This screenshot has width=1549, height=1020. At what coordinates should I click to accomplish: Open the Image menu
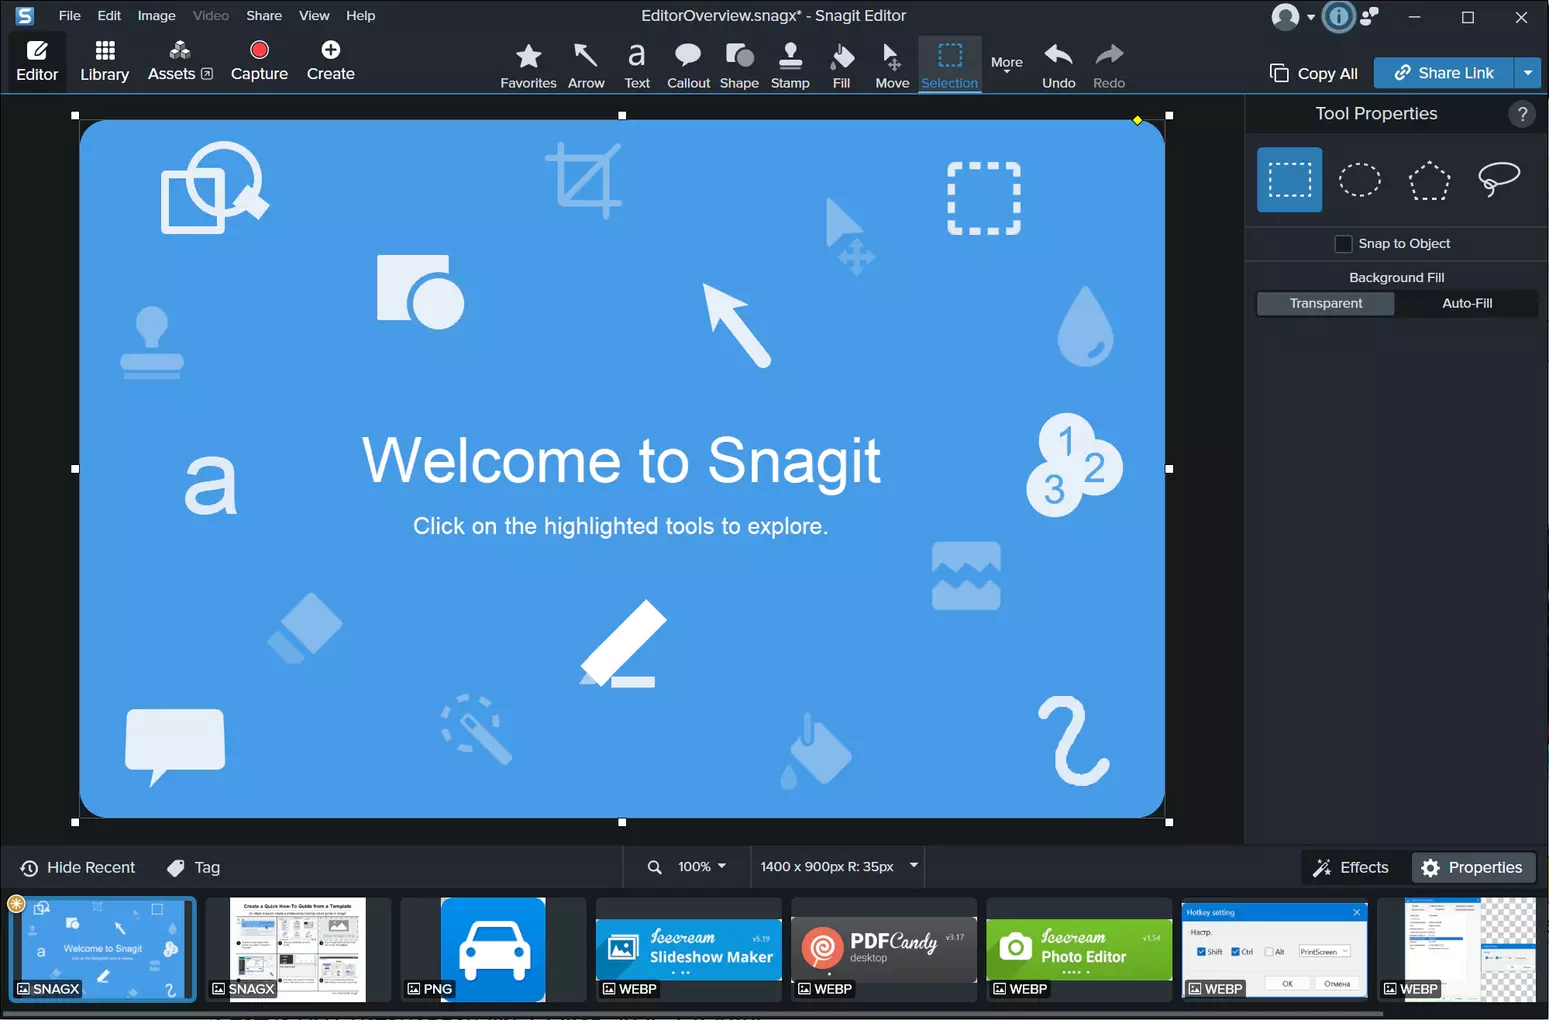point(156,15)
